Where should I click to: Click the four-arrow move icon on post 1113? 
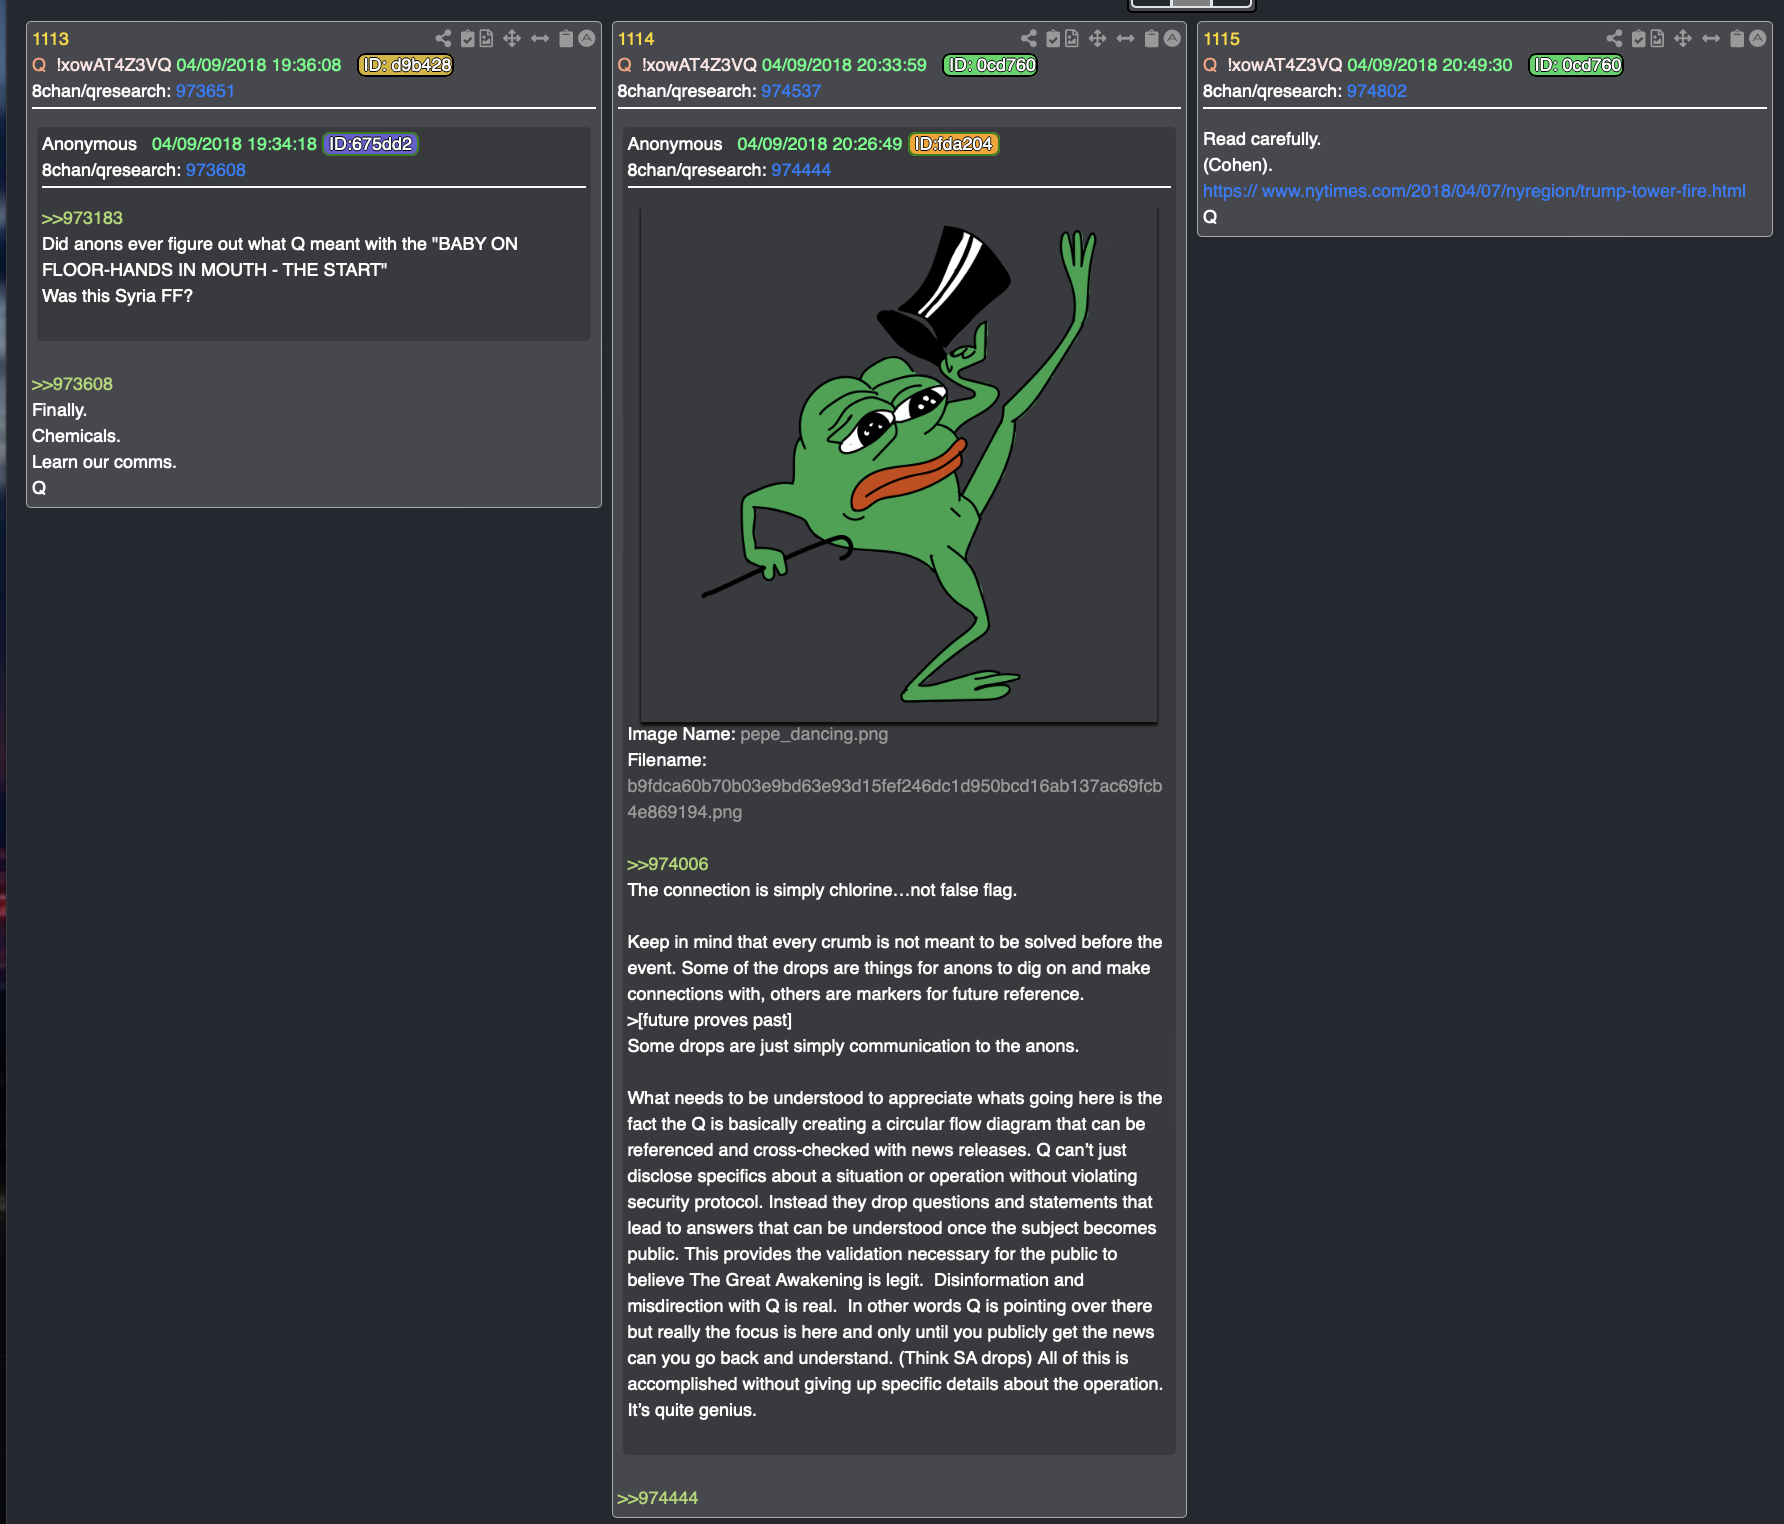(512, 39)
